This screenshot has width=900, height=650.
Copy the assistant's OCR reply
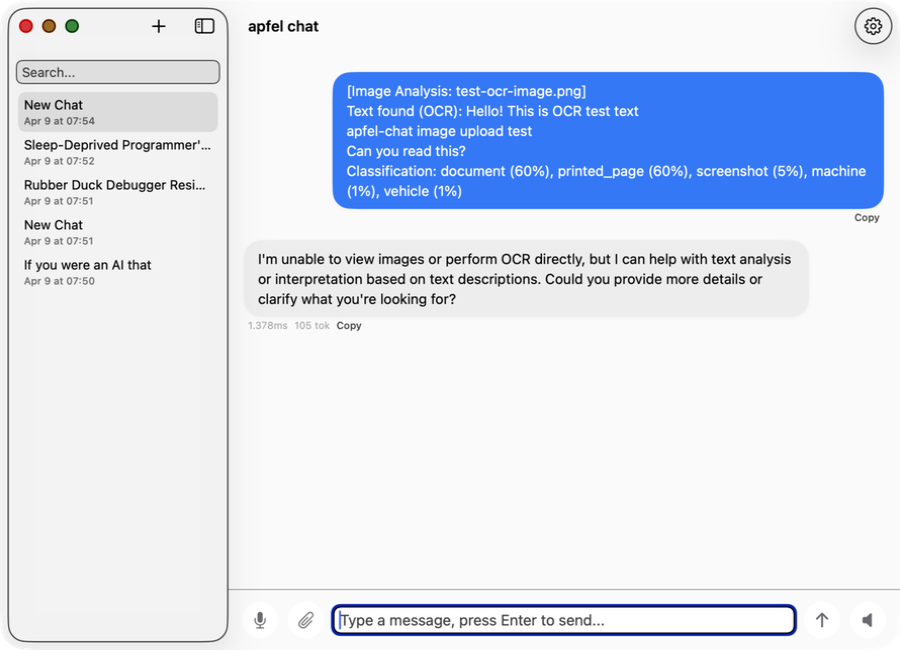coord(349,325)
